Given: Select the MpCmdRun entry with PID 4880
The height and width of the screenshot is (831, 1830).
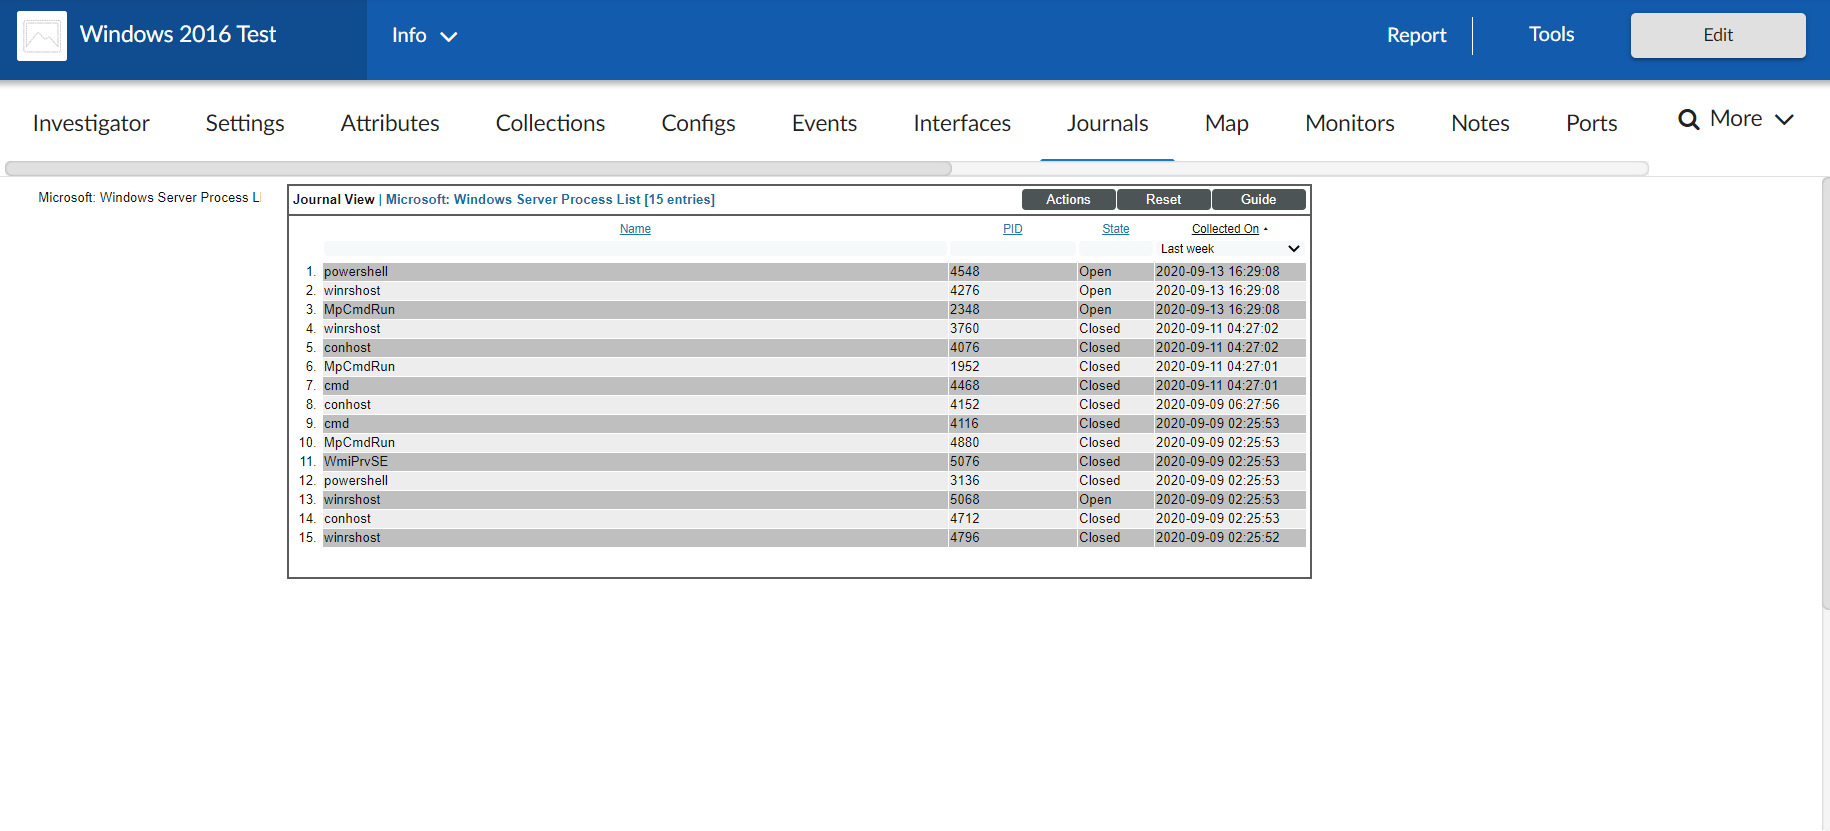Looking at the screenshot, I should click(x=814, y=443).
